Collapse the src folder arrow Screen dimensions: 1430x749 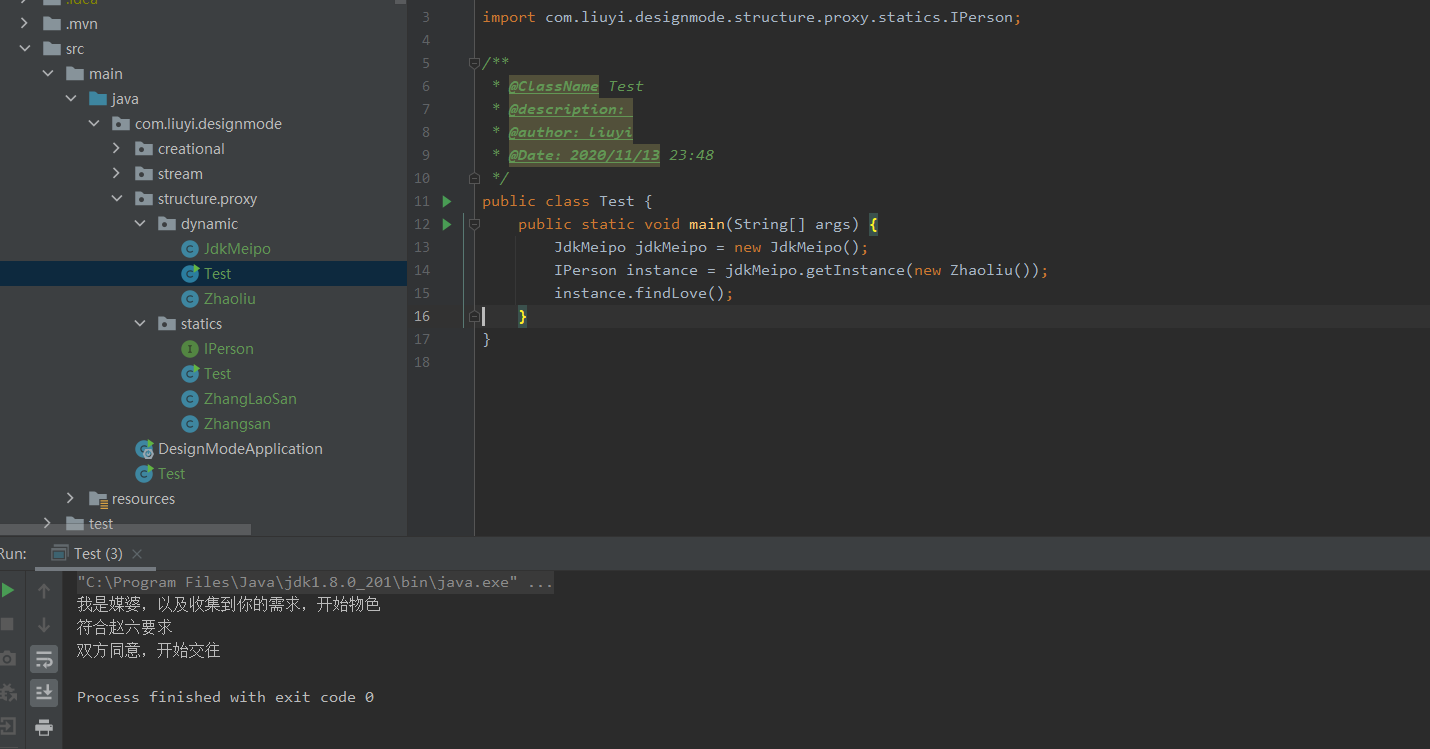click(x=24, y=49)
